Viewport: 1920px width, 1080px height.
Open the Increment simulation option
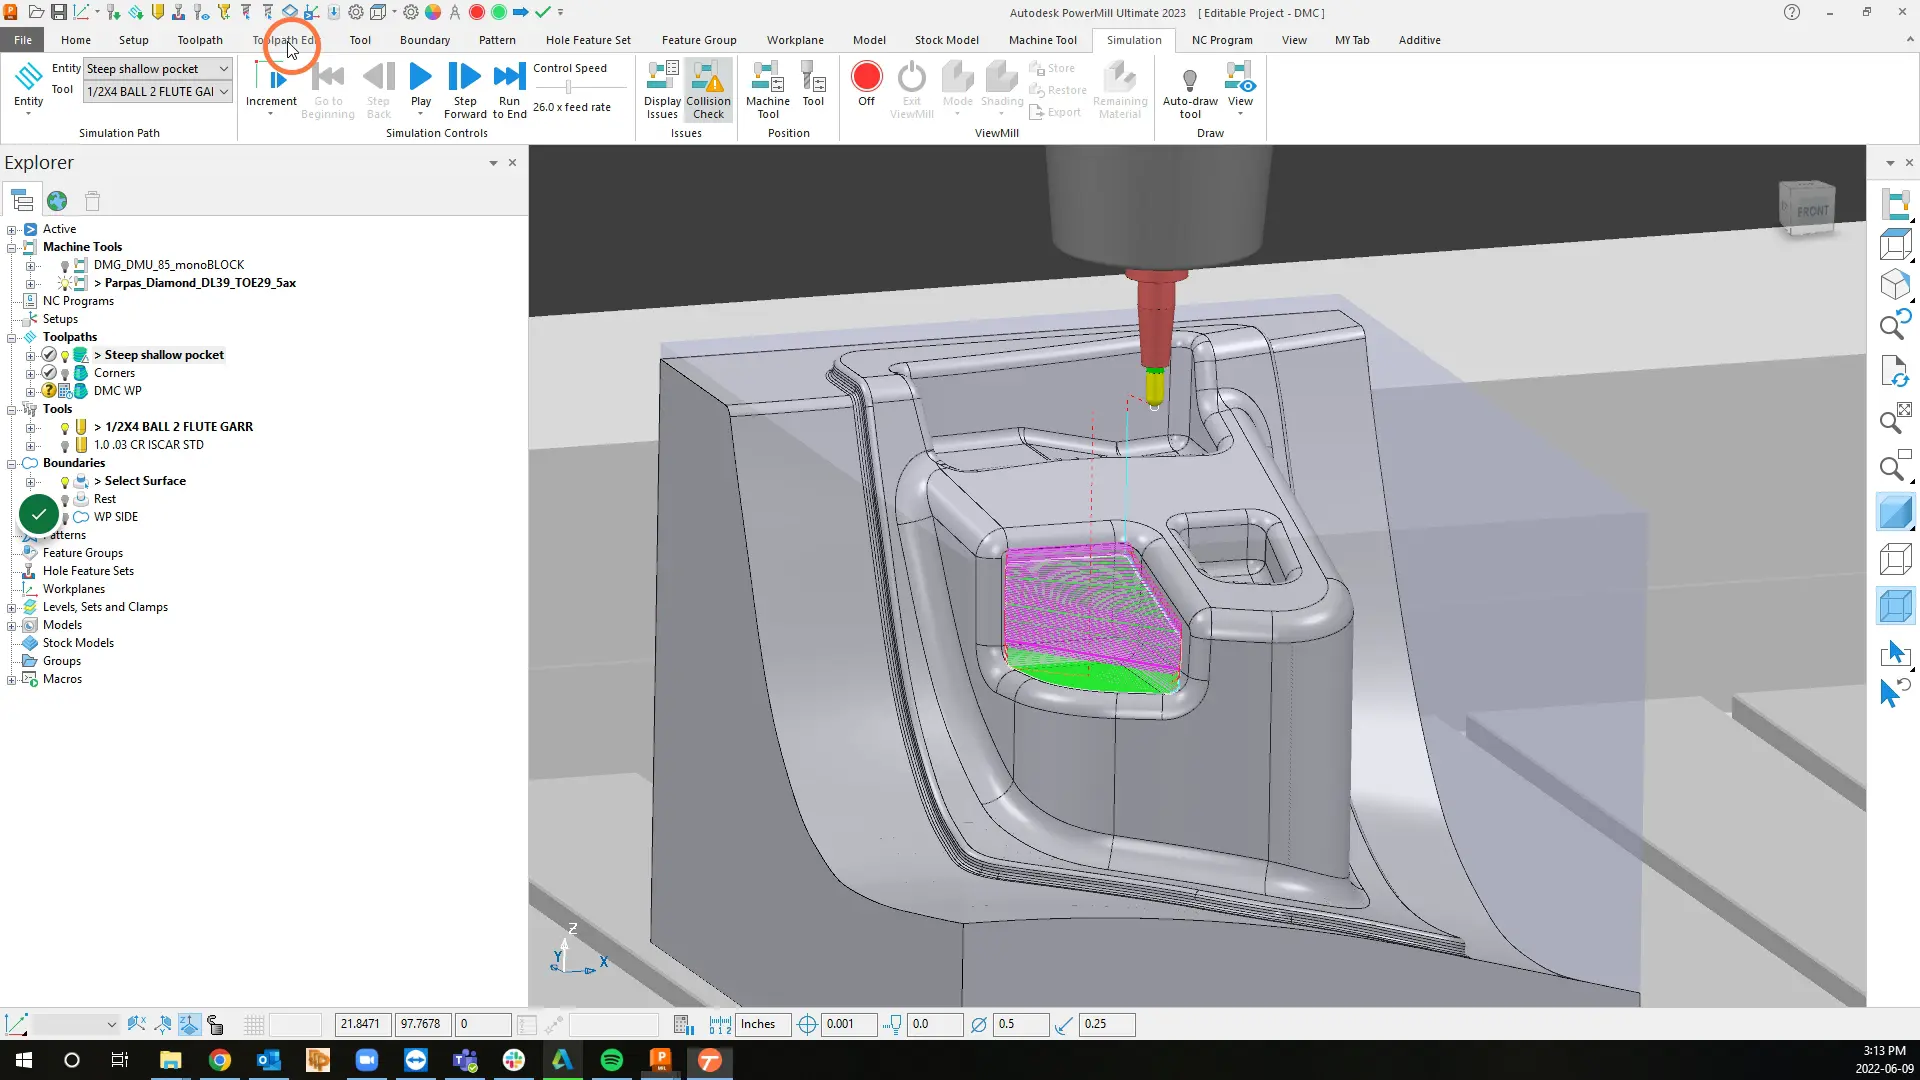coord(271,90)
